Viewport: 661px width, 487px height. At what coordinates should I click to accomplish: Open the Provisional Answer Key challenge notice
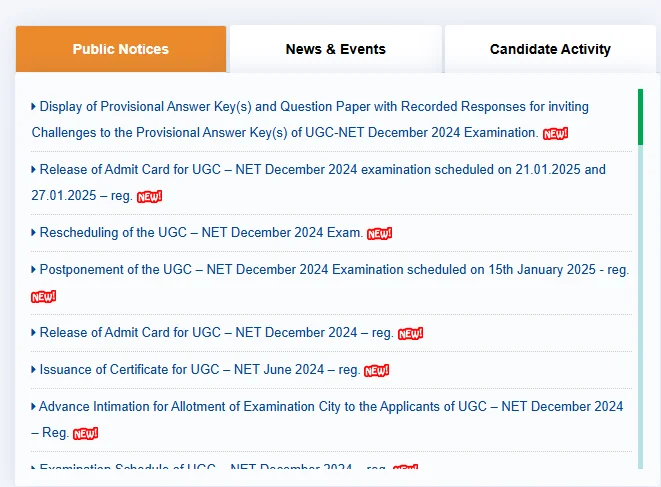[310, 107]
